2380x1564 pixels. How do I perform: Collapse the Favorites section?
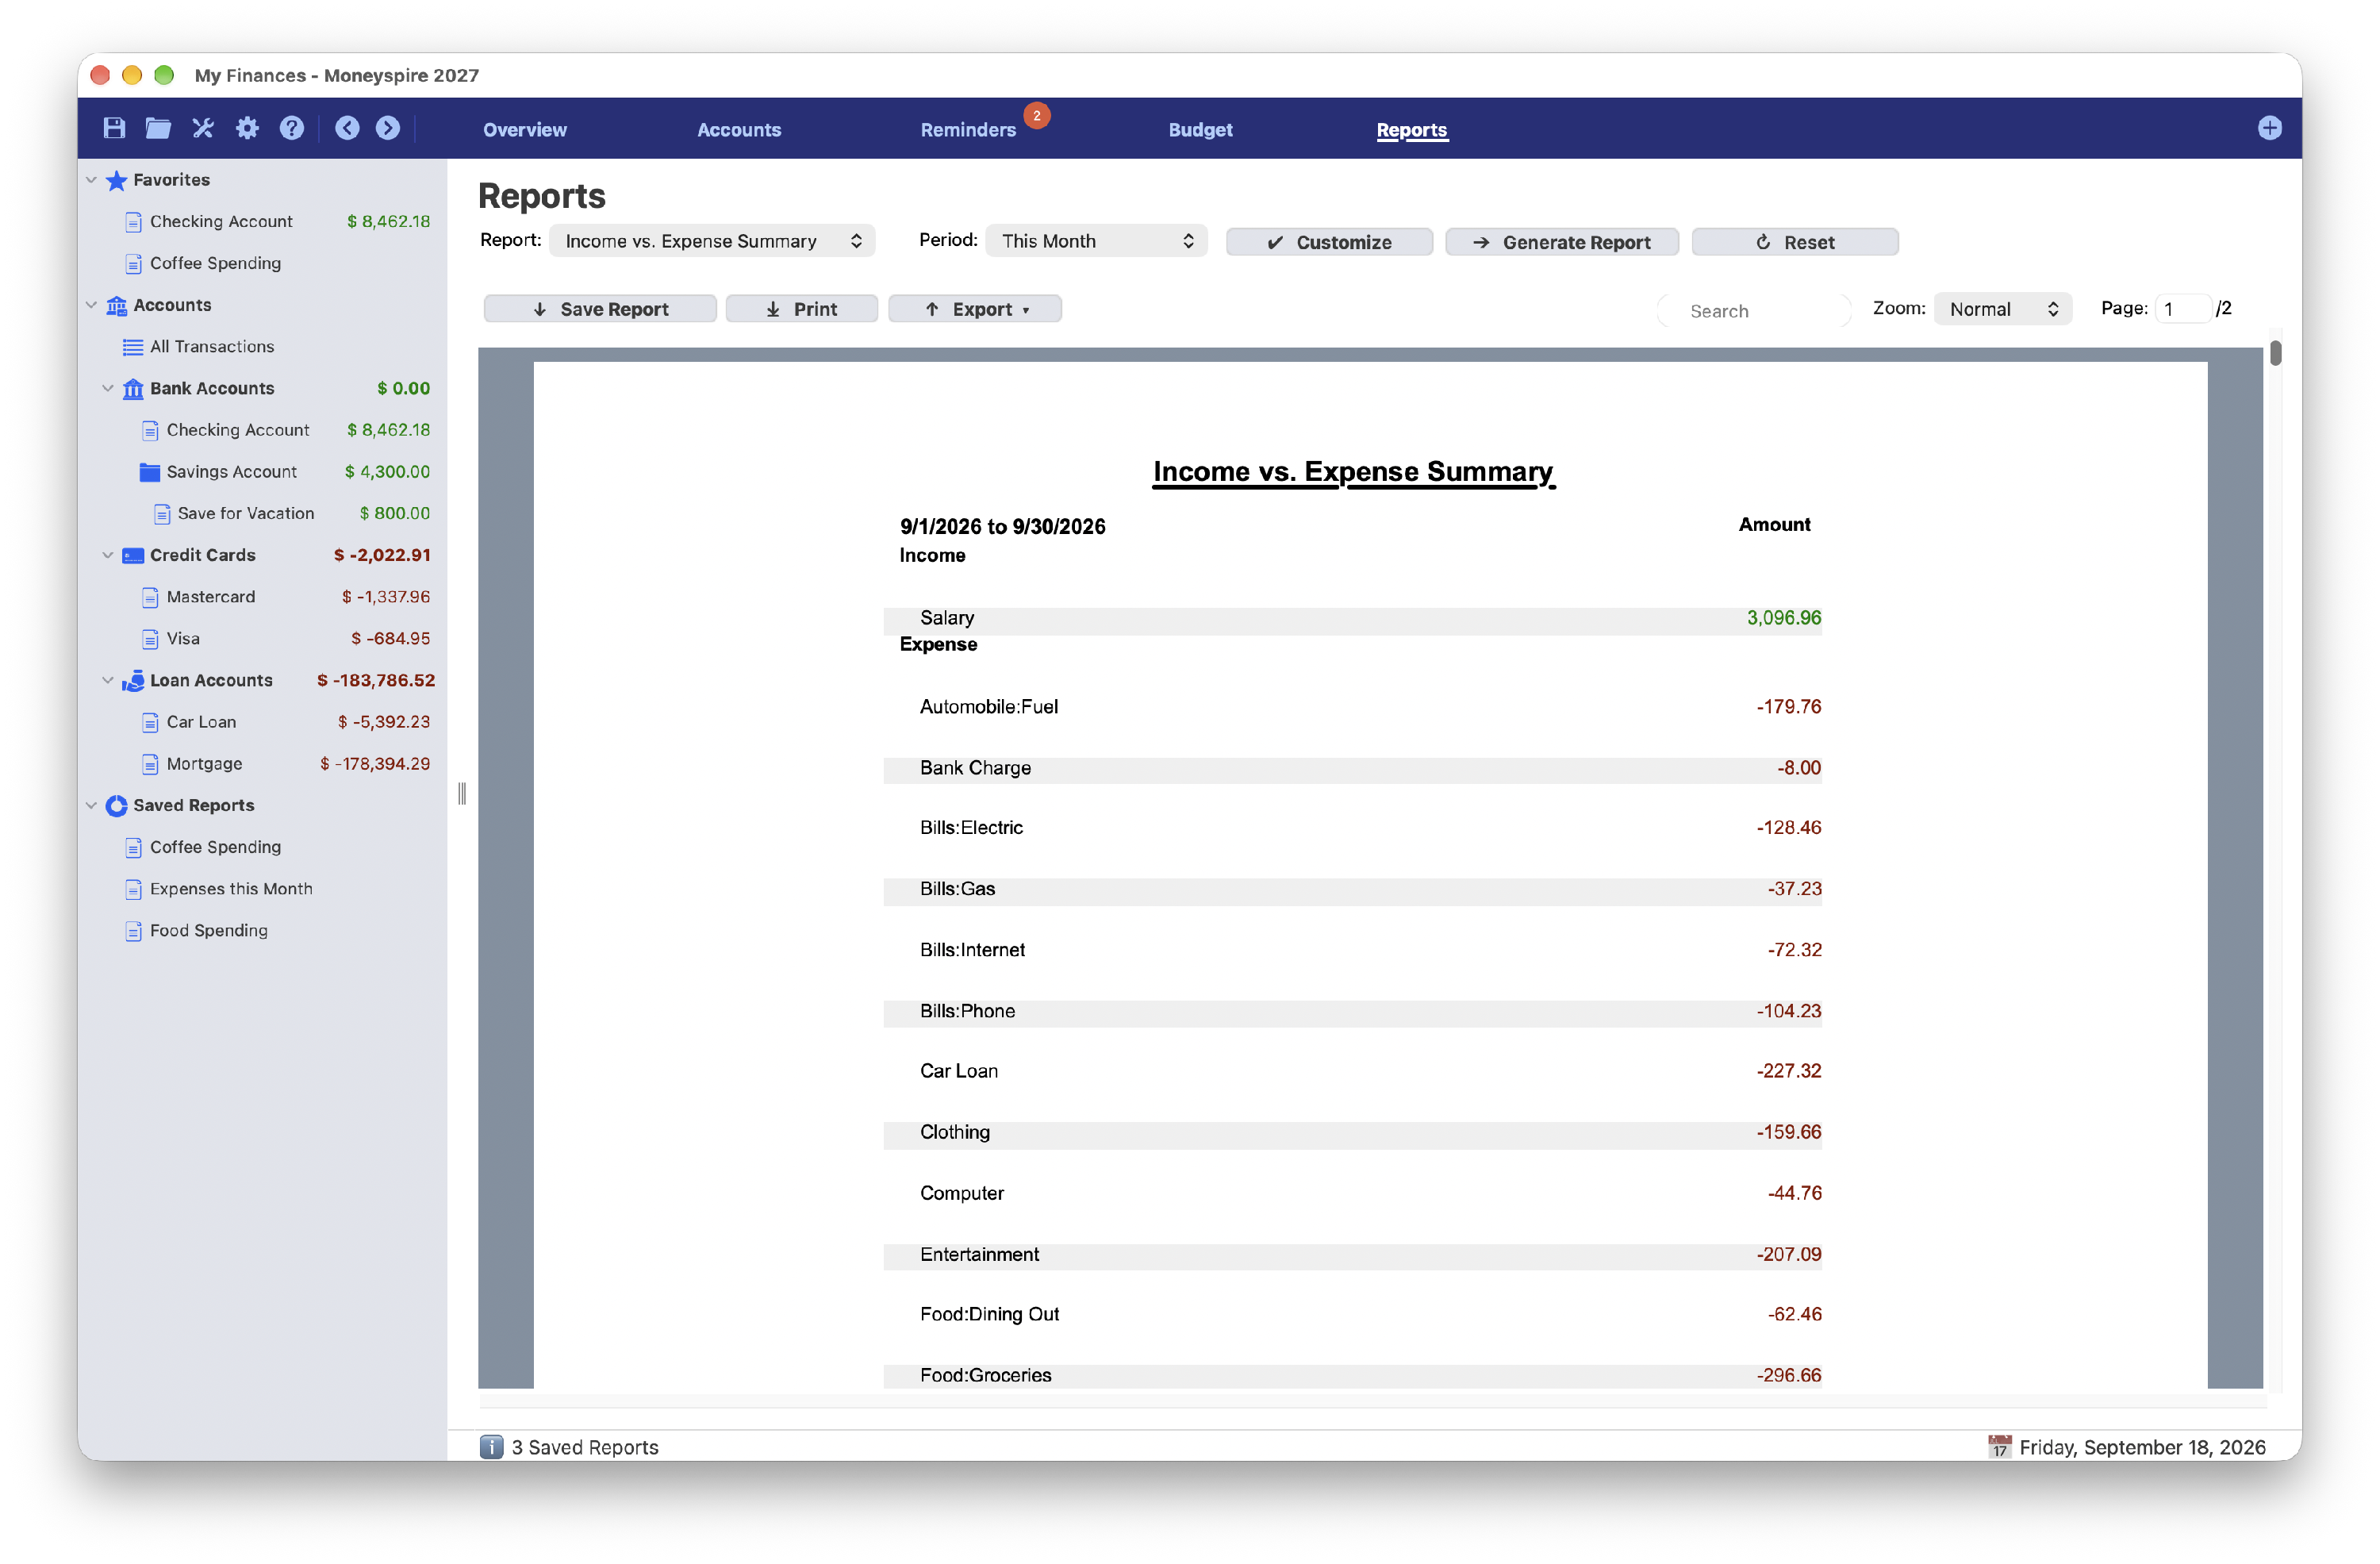click(91, 180)
